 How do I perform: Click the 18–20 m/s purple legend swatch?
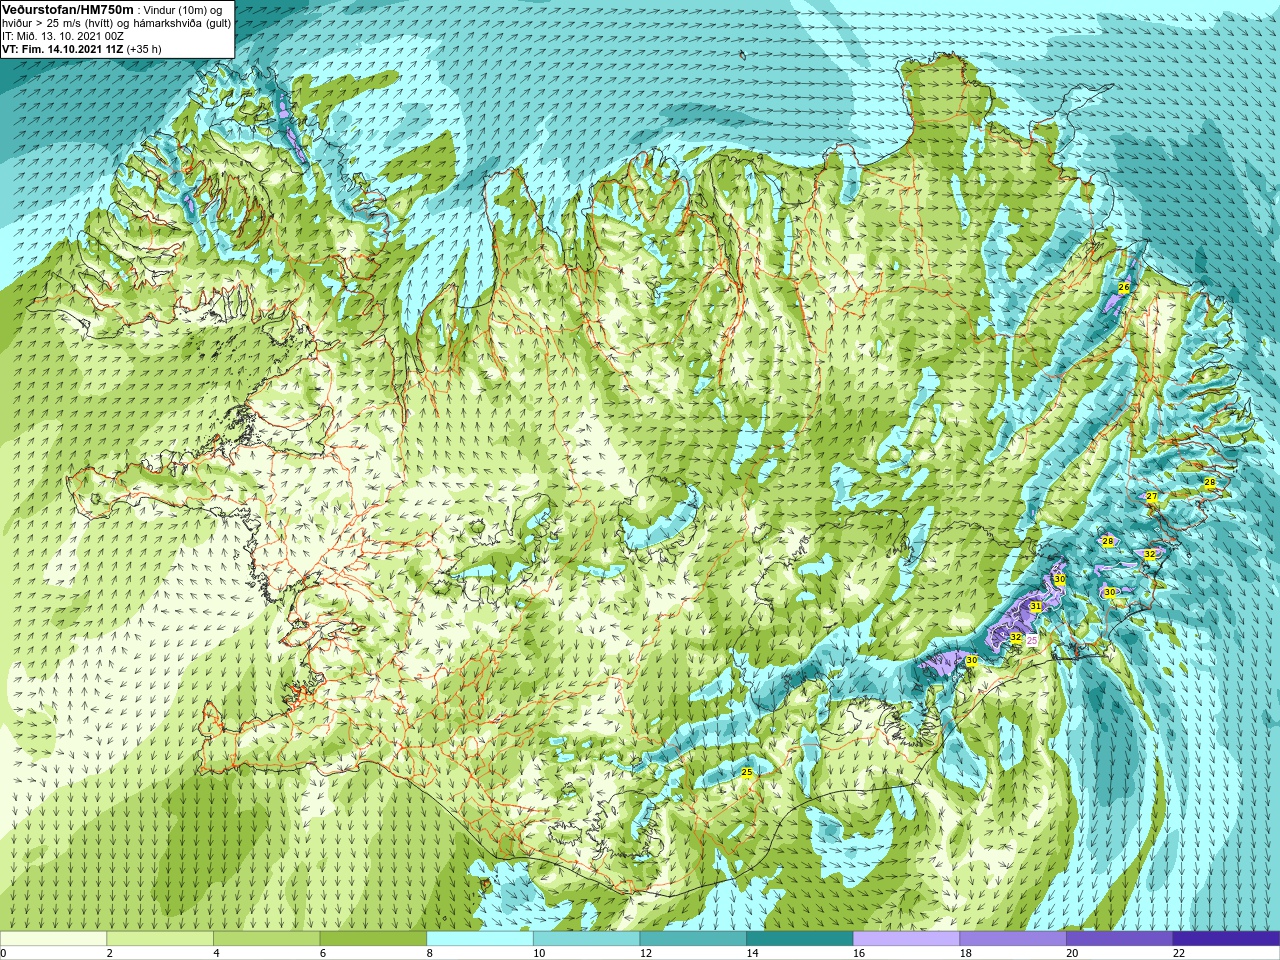(1013, 939)
